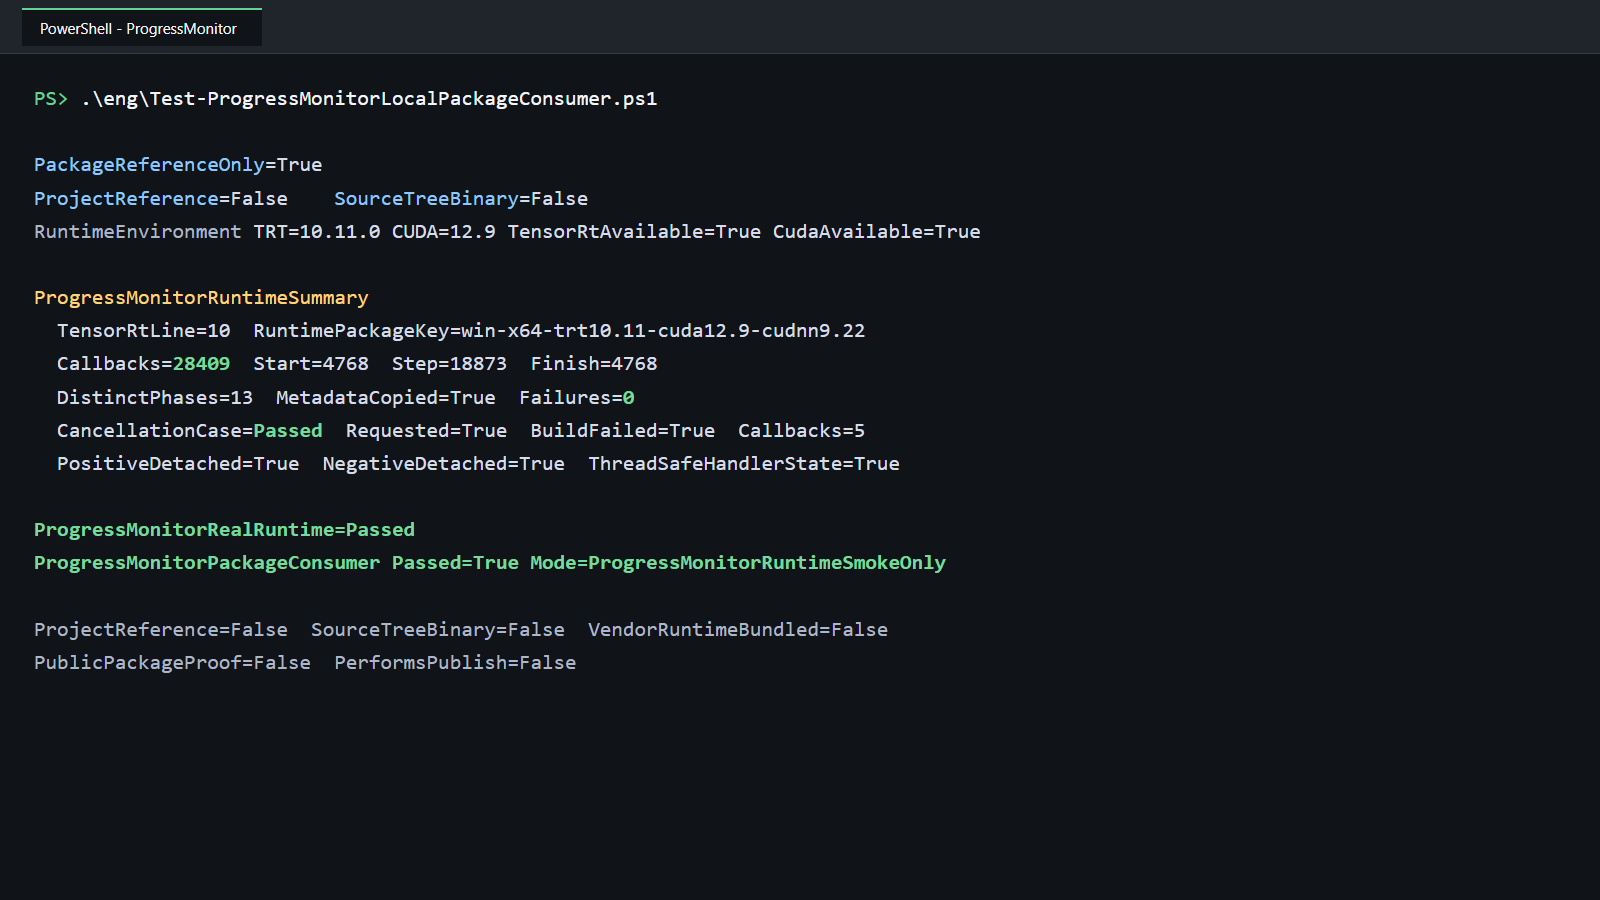This screenshot has width=1600, height=900.
Task: Click the TRT=10.11.0 value
Action: pos(317,232)
